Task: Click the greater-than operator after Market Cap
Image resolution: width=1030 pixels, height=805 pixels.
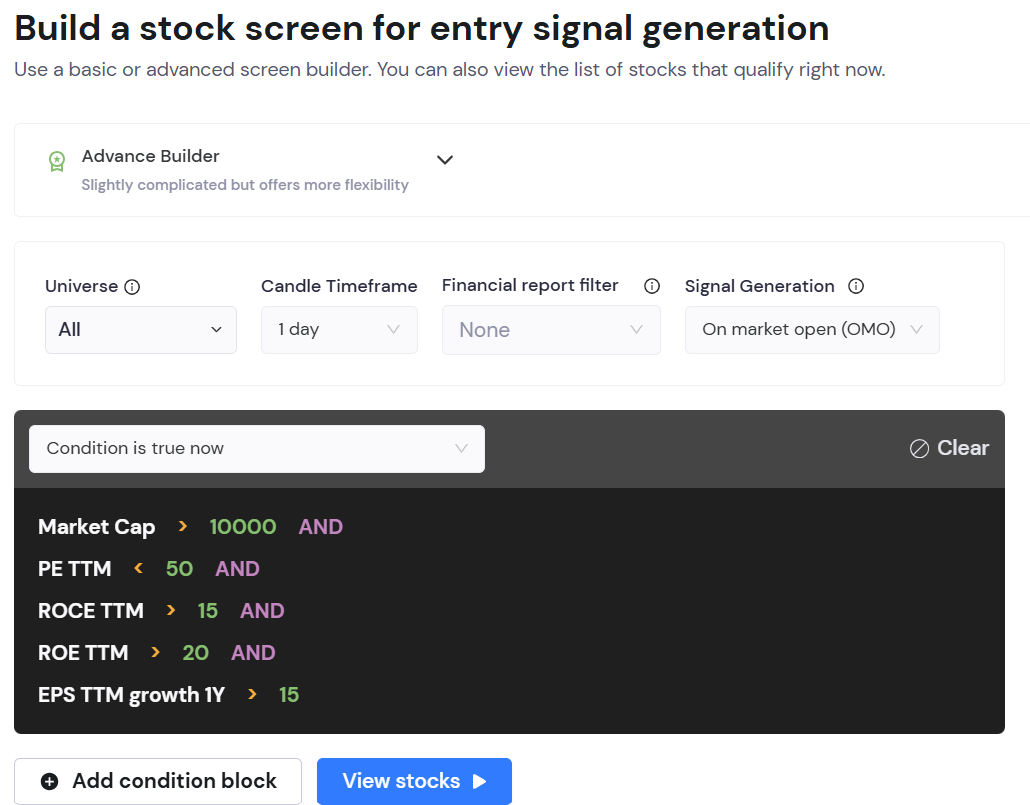Action: (182, 526)
